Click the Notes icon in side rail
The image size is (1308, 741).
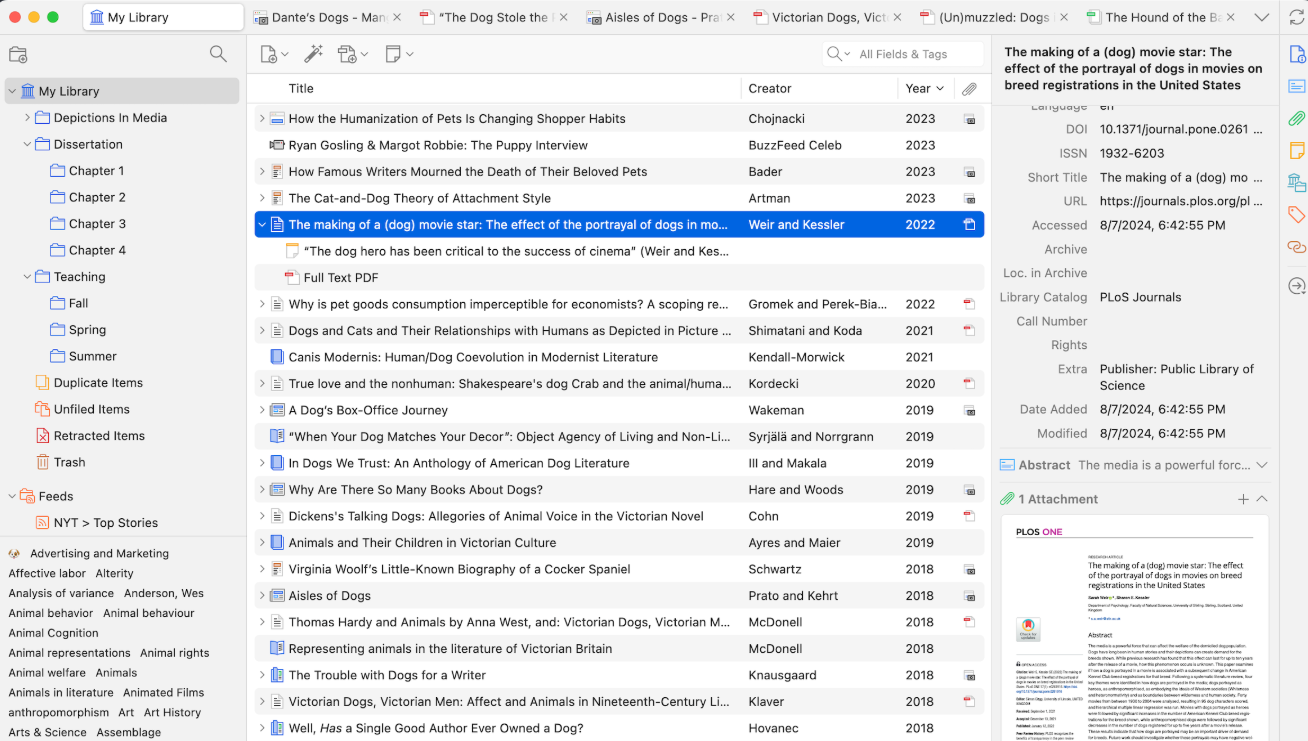[x=1296, y=150]
